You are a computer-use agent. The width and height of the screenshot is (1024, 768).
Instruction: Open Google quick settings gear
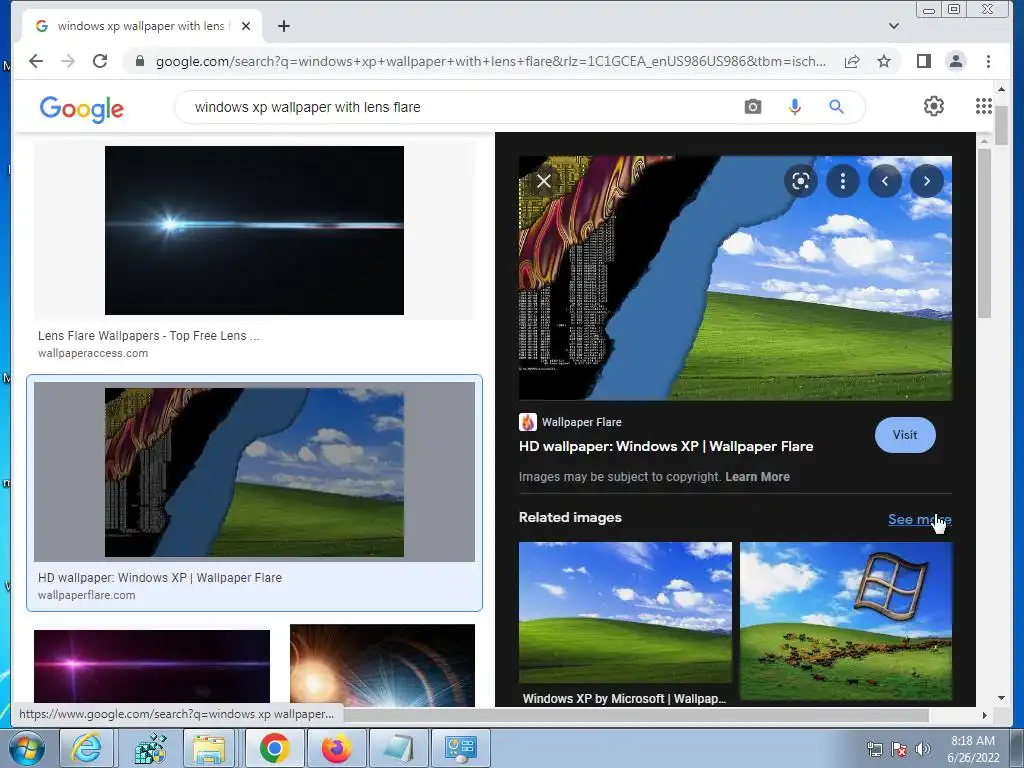point(933,106)
